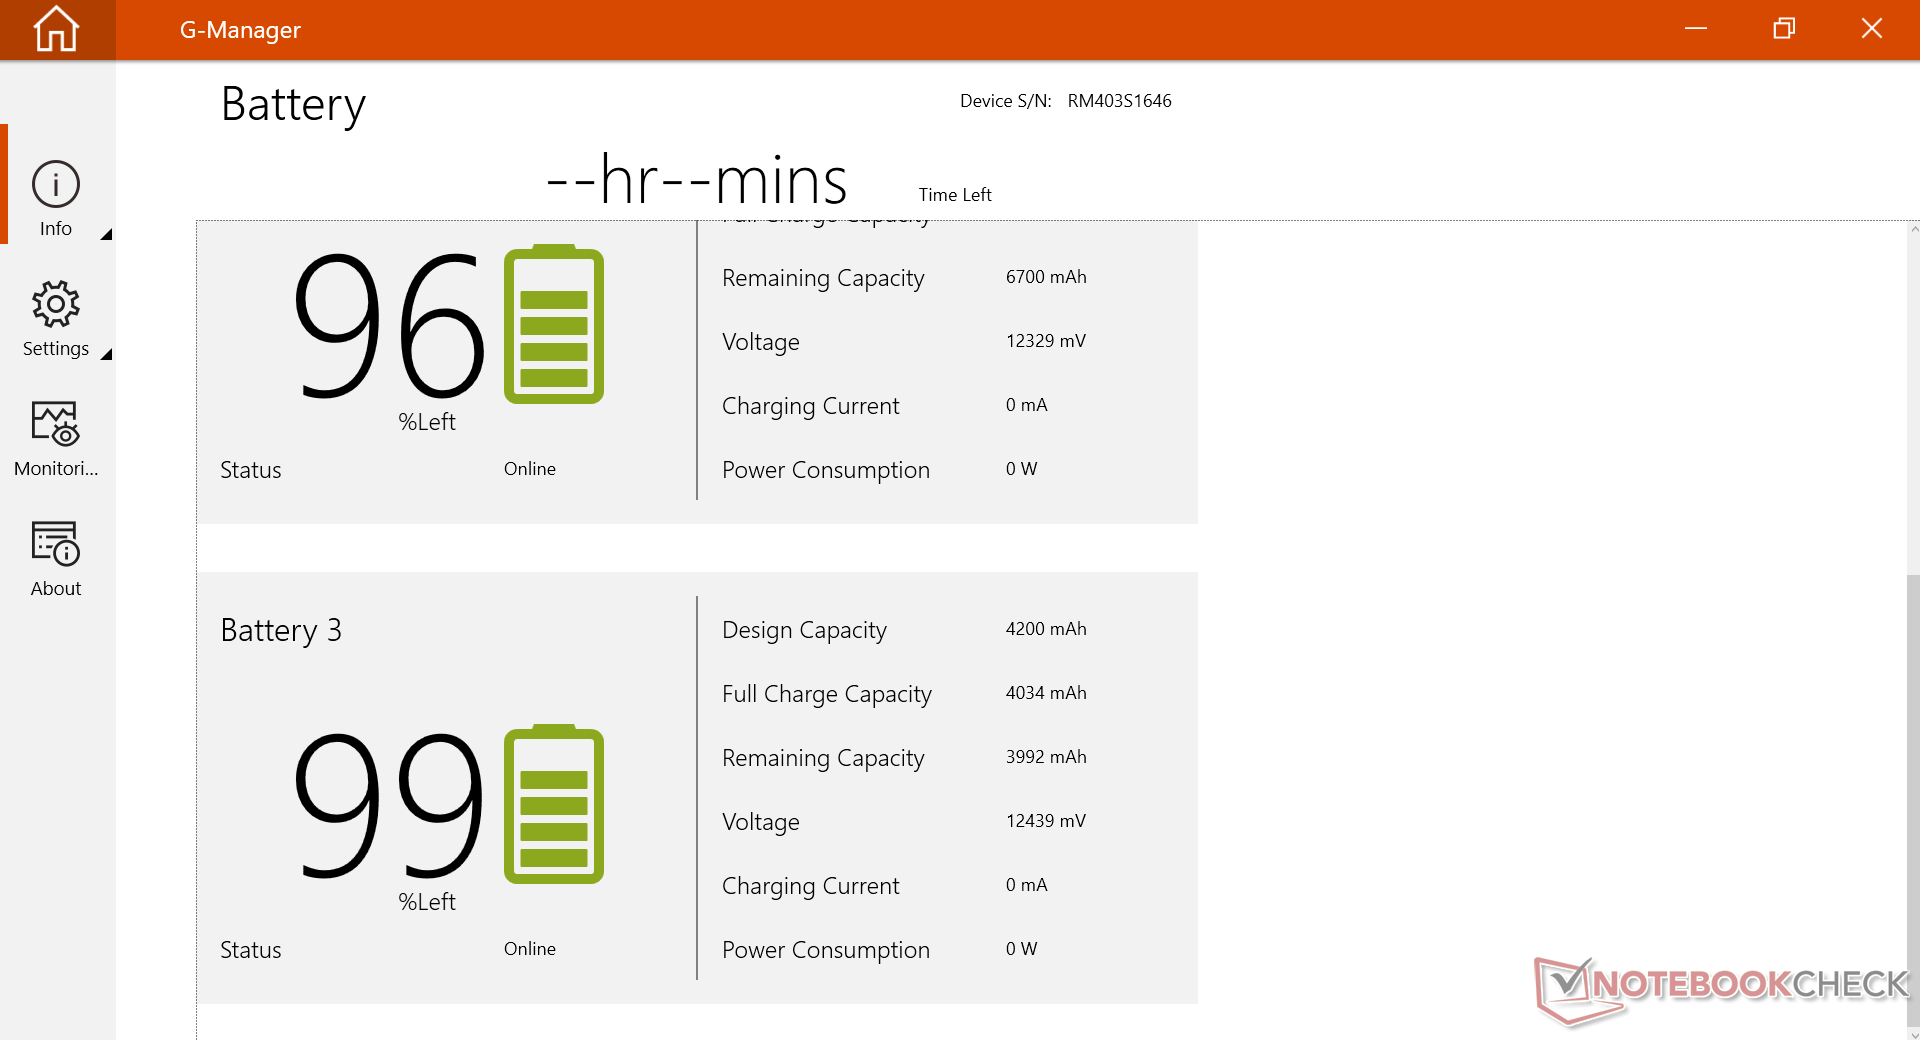The width and height of the screenshot is (1920, 1040).
Task: Click the scrollbar's up arrow
Action: point(1914,230)
